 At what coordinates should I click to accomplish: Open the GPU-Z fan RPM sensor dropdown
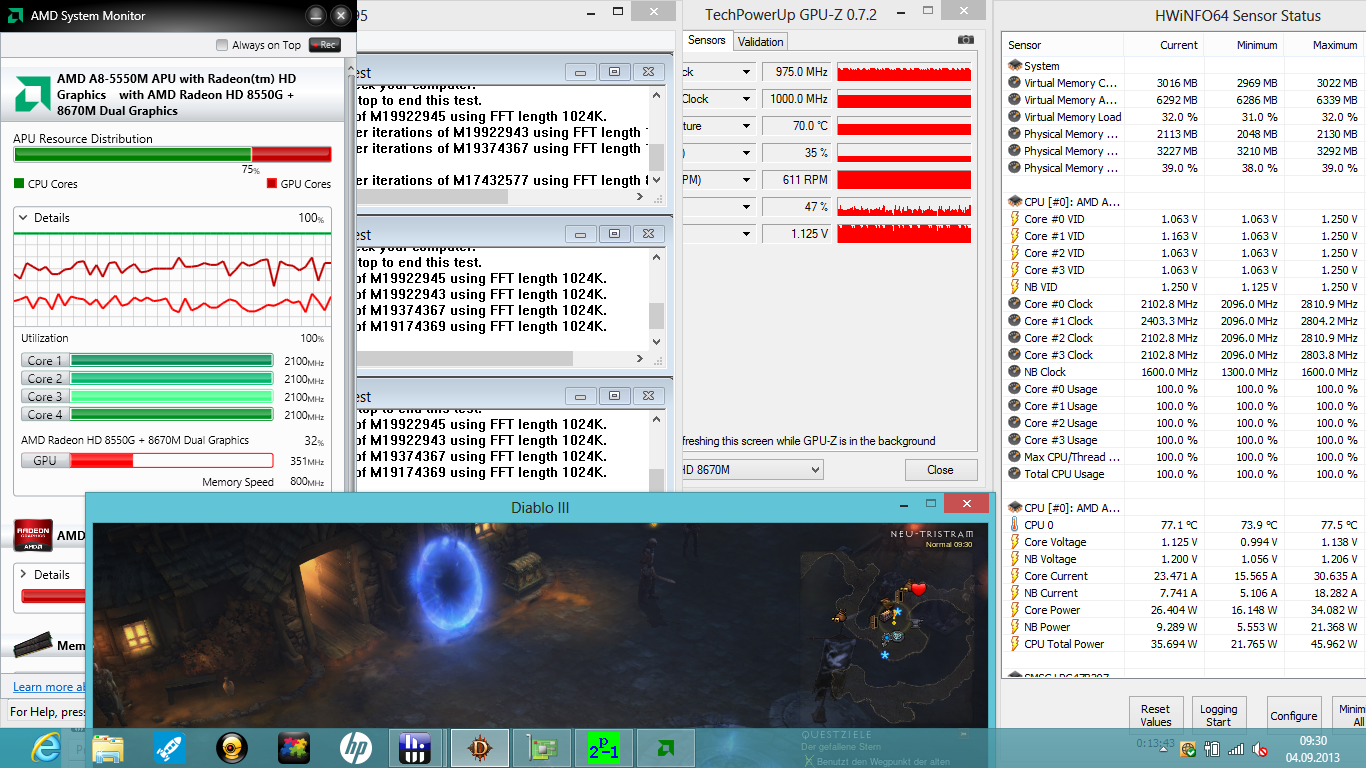click(x=746, y=180)
